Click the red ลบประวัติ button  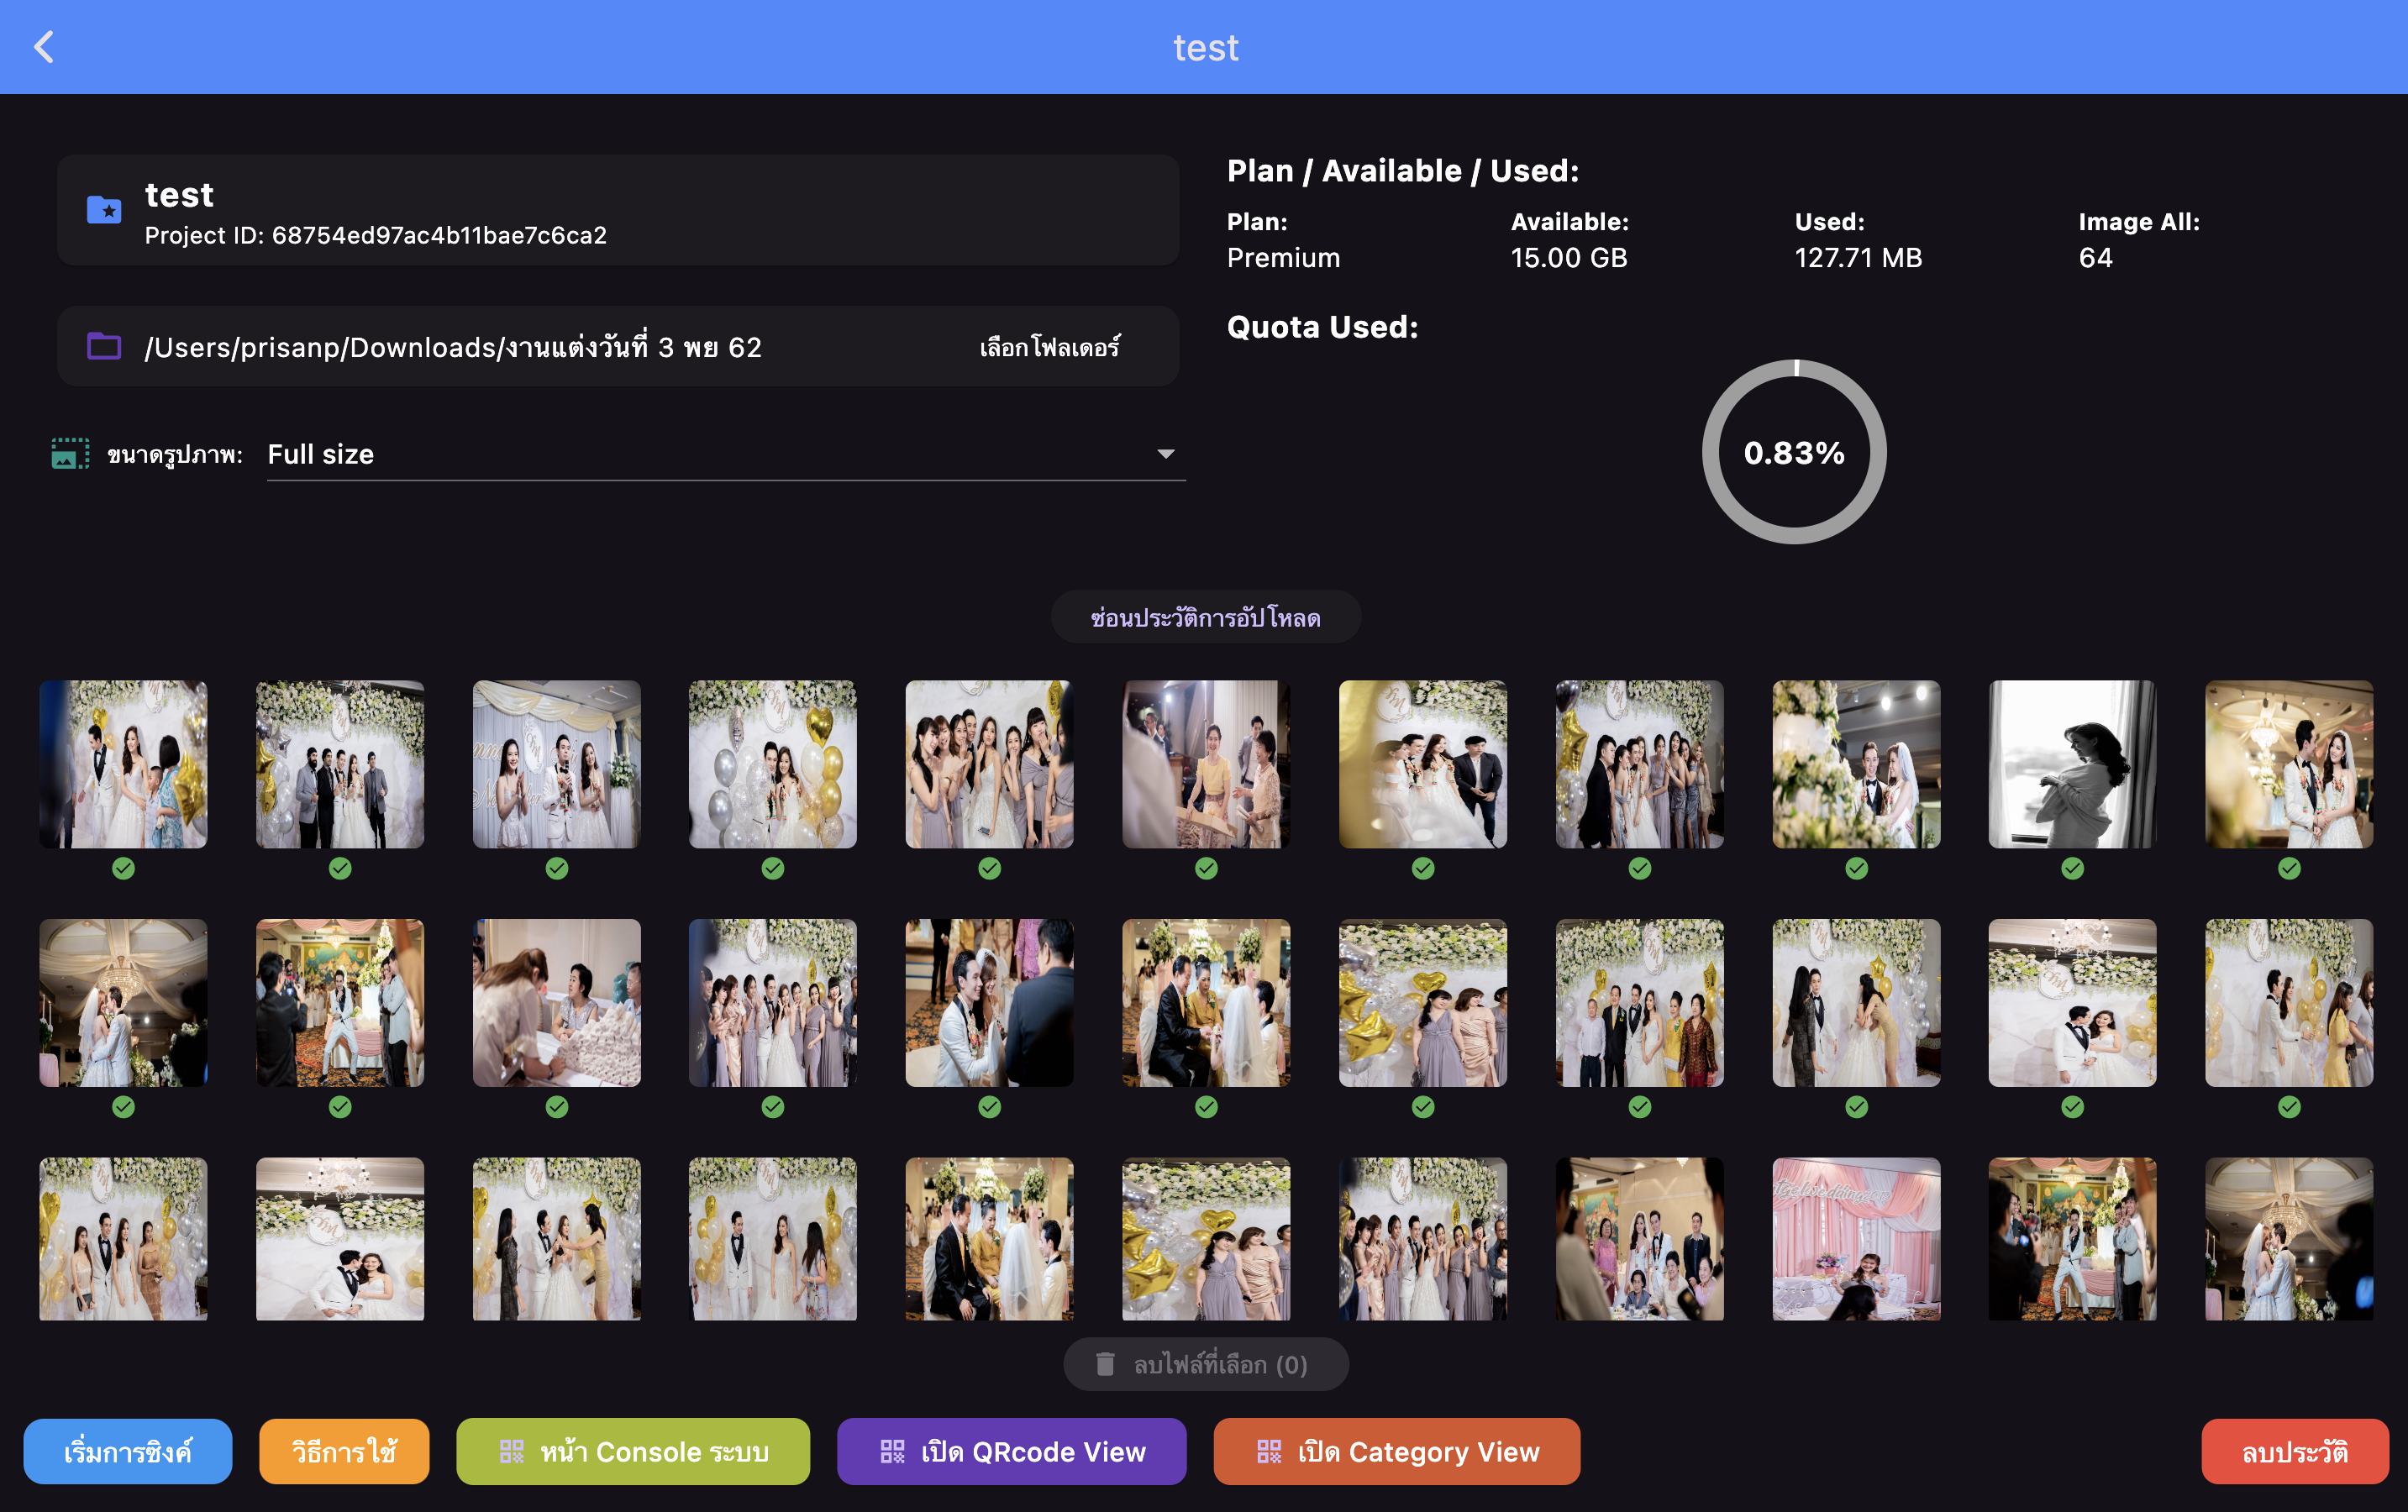coord(2294,1451)
